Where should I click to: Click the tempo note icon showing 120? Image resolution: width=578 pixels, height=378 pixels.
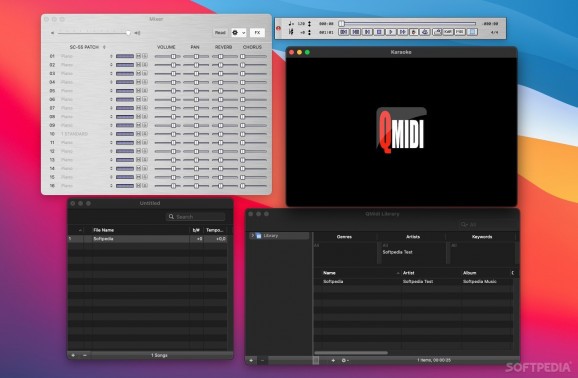point(290,24)
